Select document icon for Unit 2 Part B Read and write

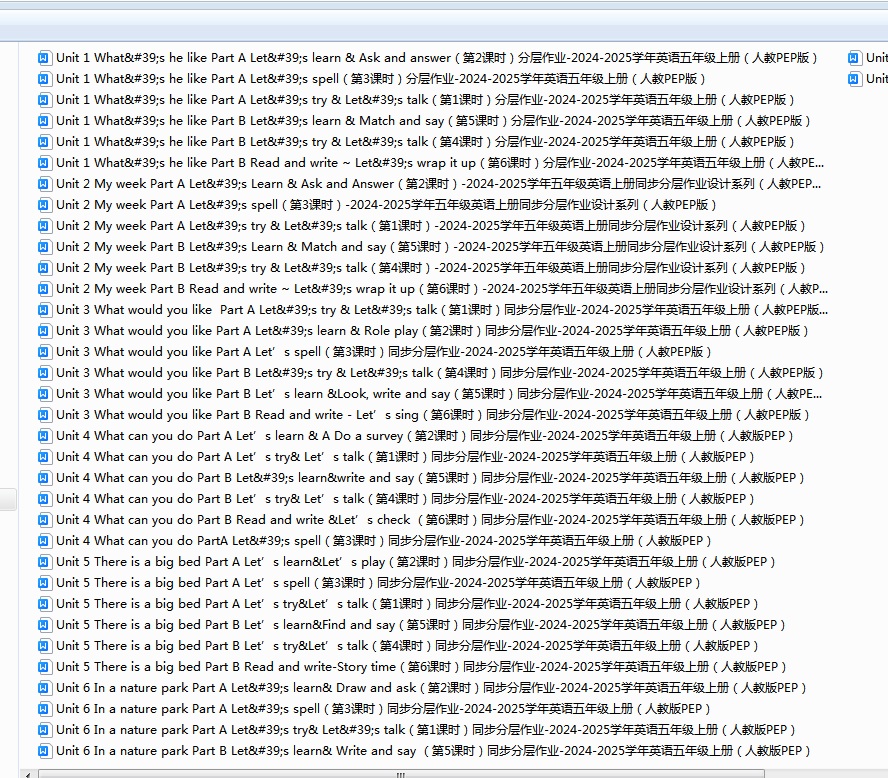44,289
